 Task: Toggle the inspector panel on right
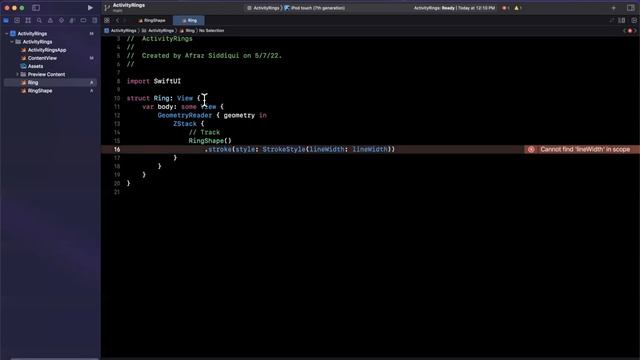point(631,8)
